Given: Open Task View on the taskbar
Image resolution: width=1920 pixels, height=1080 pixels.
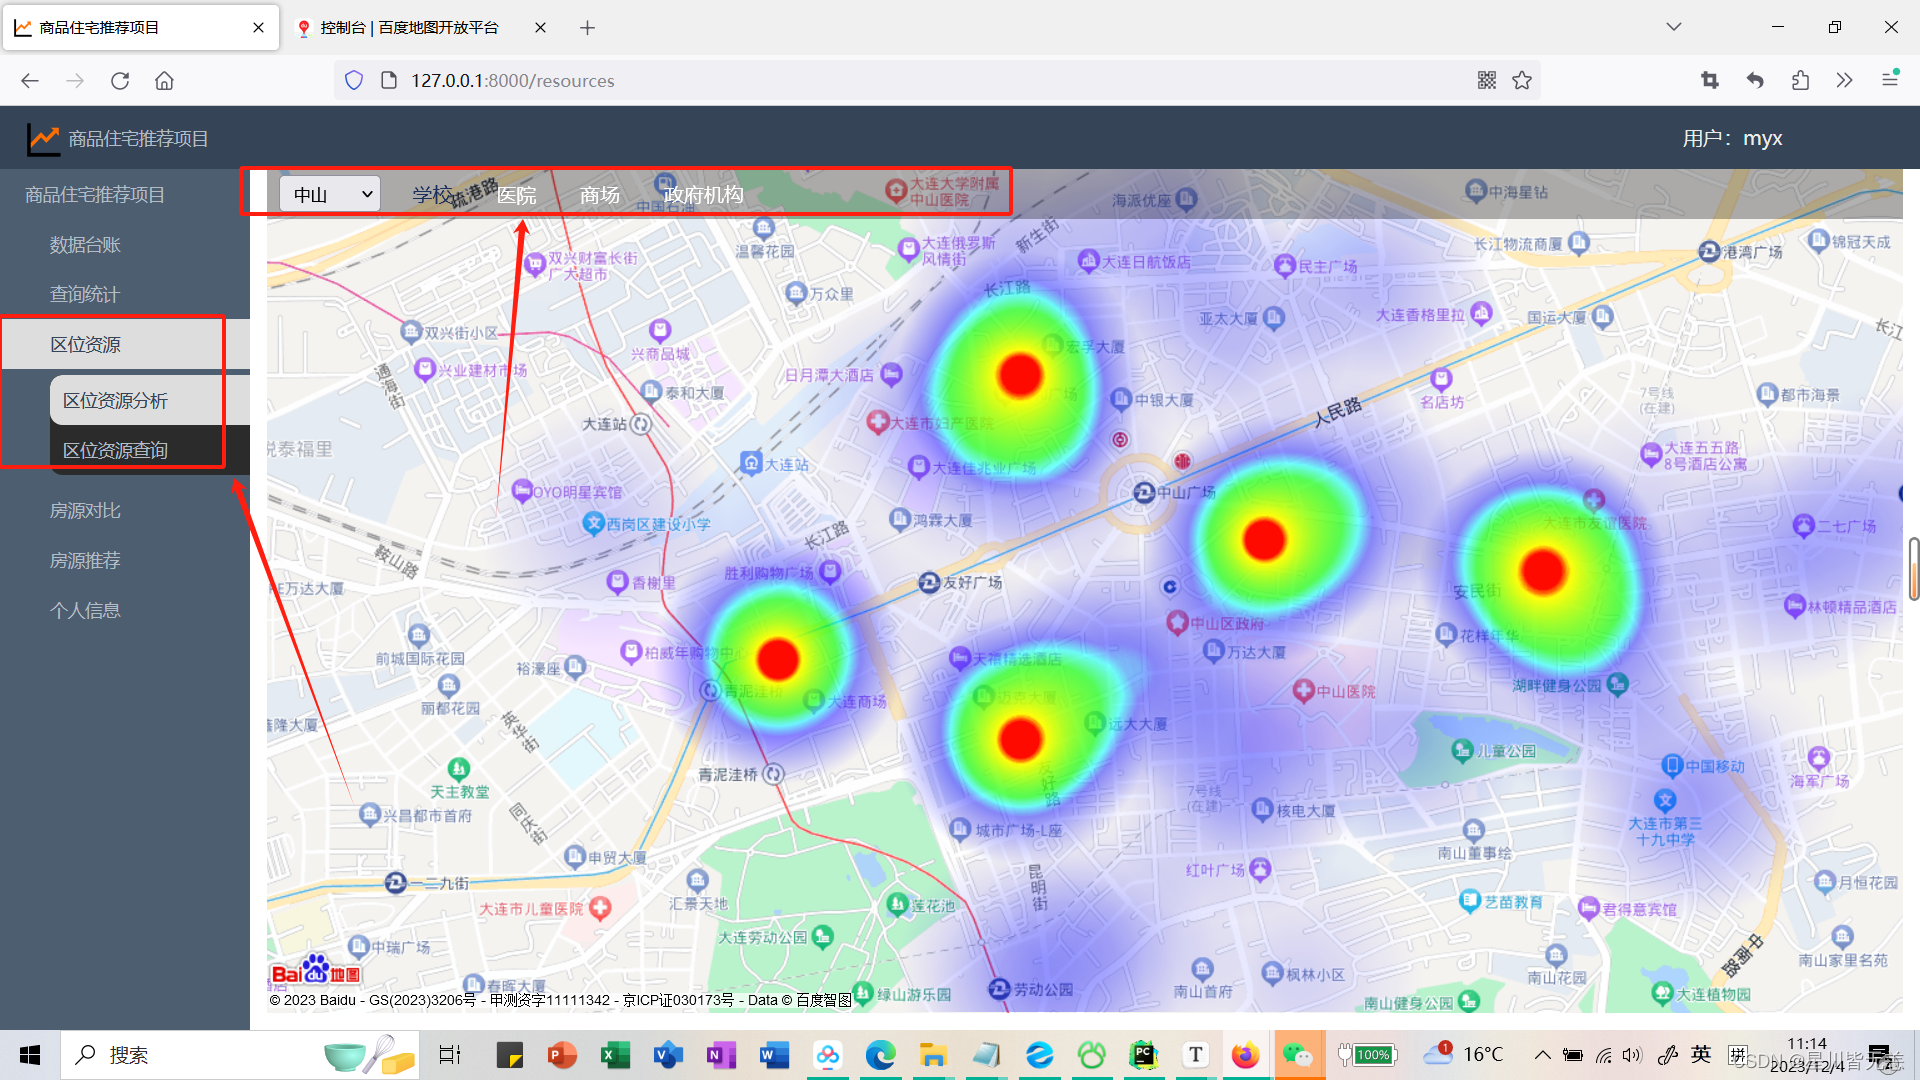Looking at the screenshot, I should pos(450,1055).
